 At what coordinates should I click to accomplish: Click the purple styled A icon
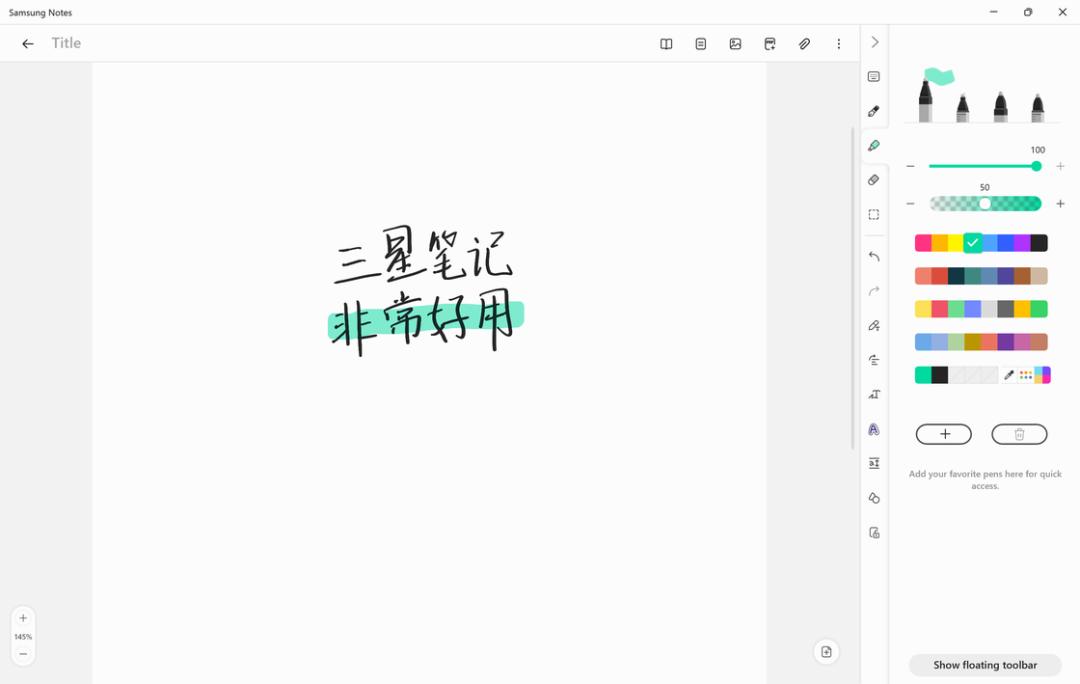point(874,429)
